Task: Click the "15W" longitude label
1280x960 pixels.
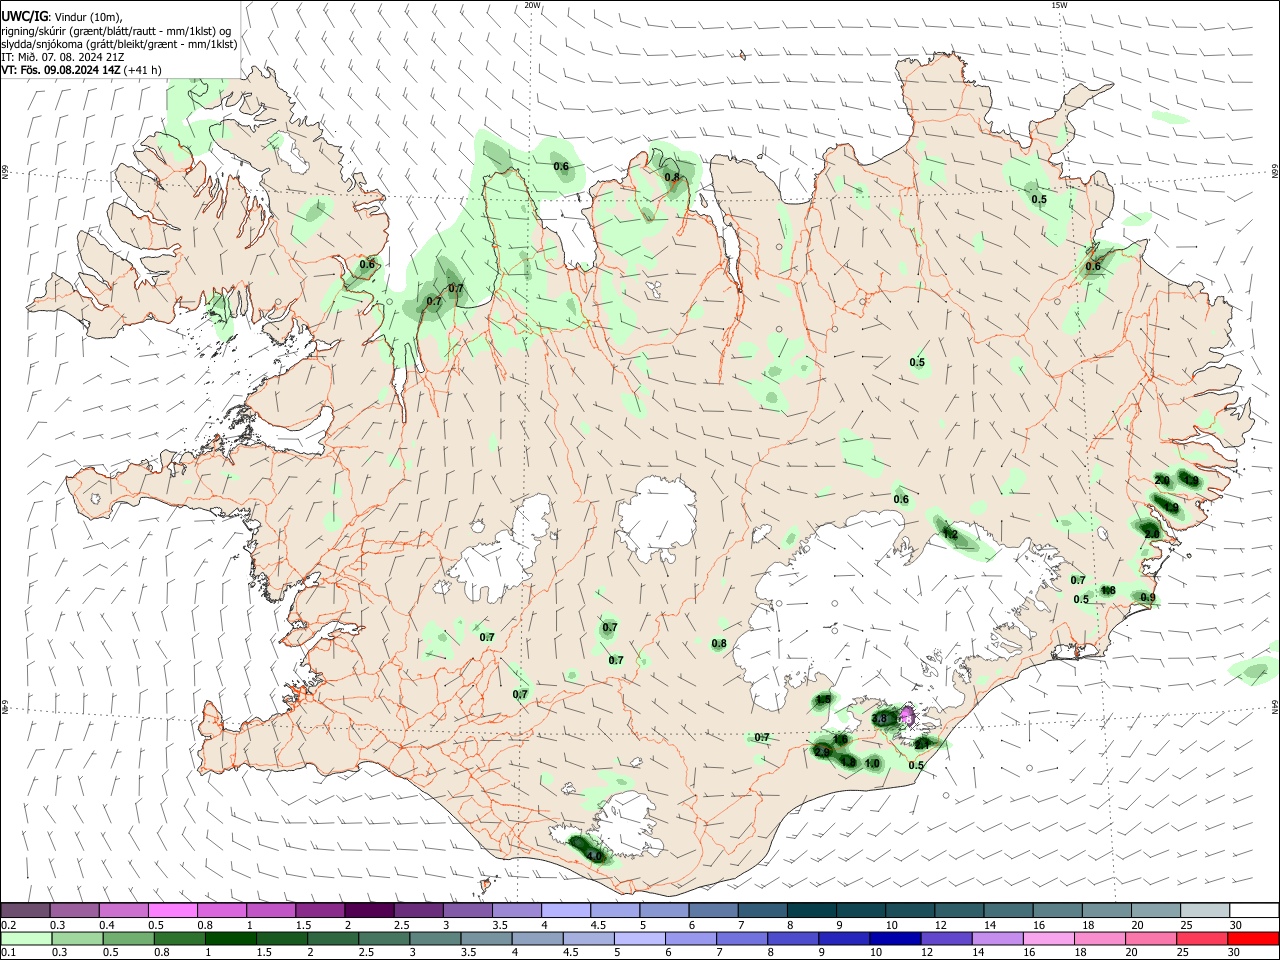Action: 1059,5
